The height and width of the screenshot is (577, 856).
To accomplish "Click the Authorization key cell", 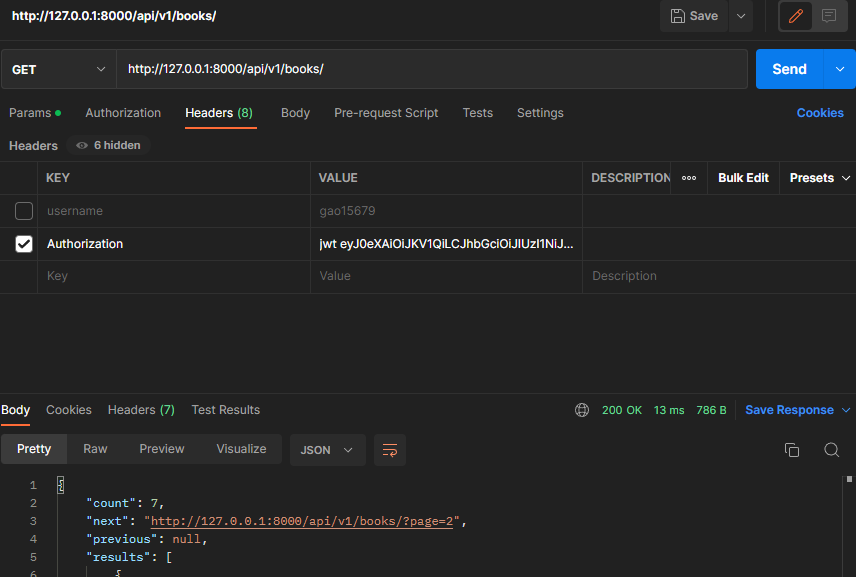I will [174, 243].
